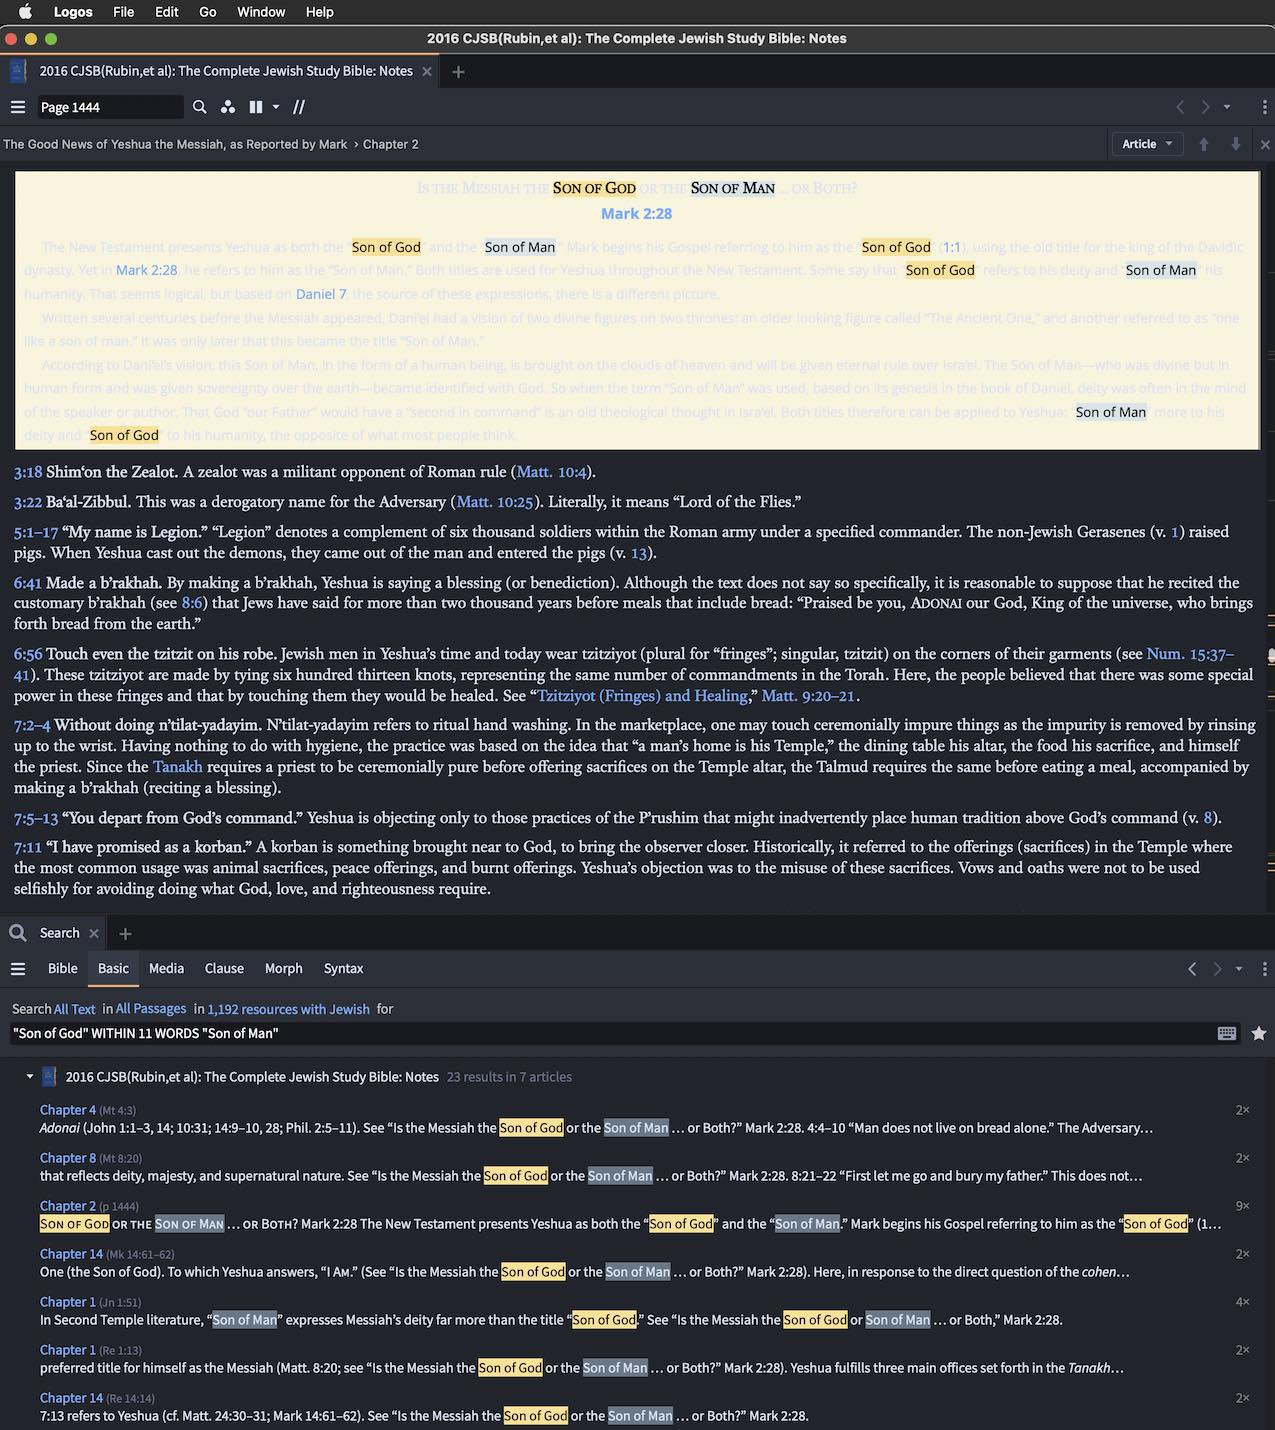Click the Tanakh link in 7:2–4 note

click(x=178, y=767)
